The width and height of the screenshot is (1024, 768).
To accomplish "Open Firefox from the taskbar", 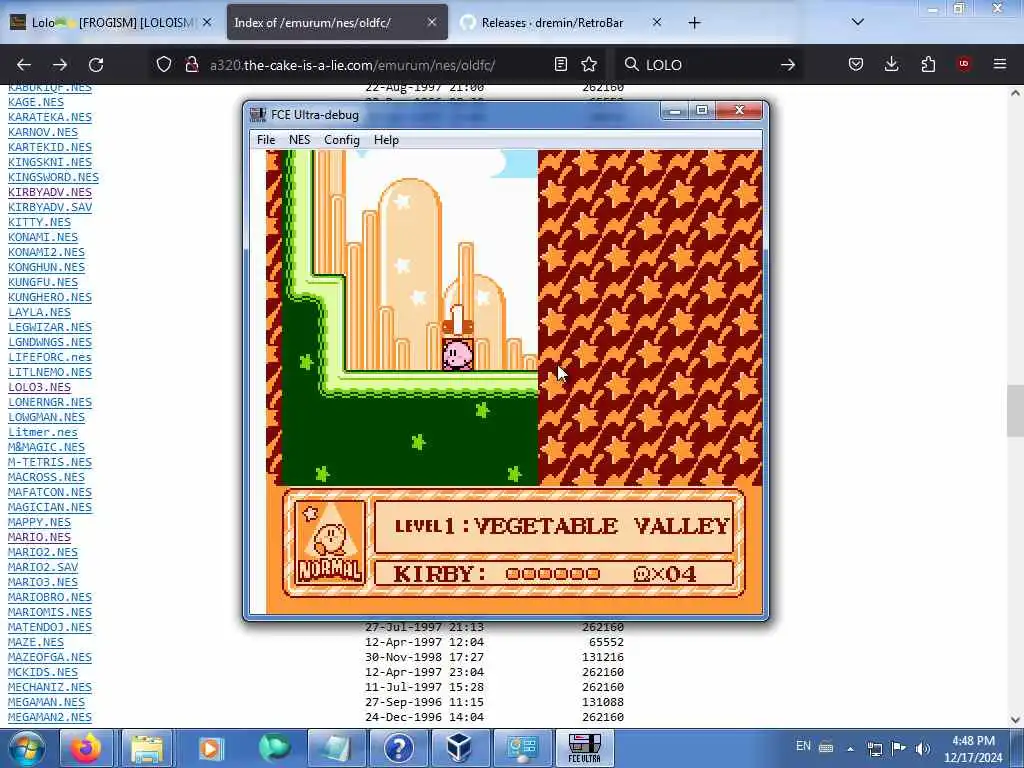I will [x=86, y=748].
